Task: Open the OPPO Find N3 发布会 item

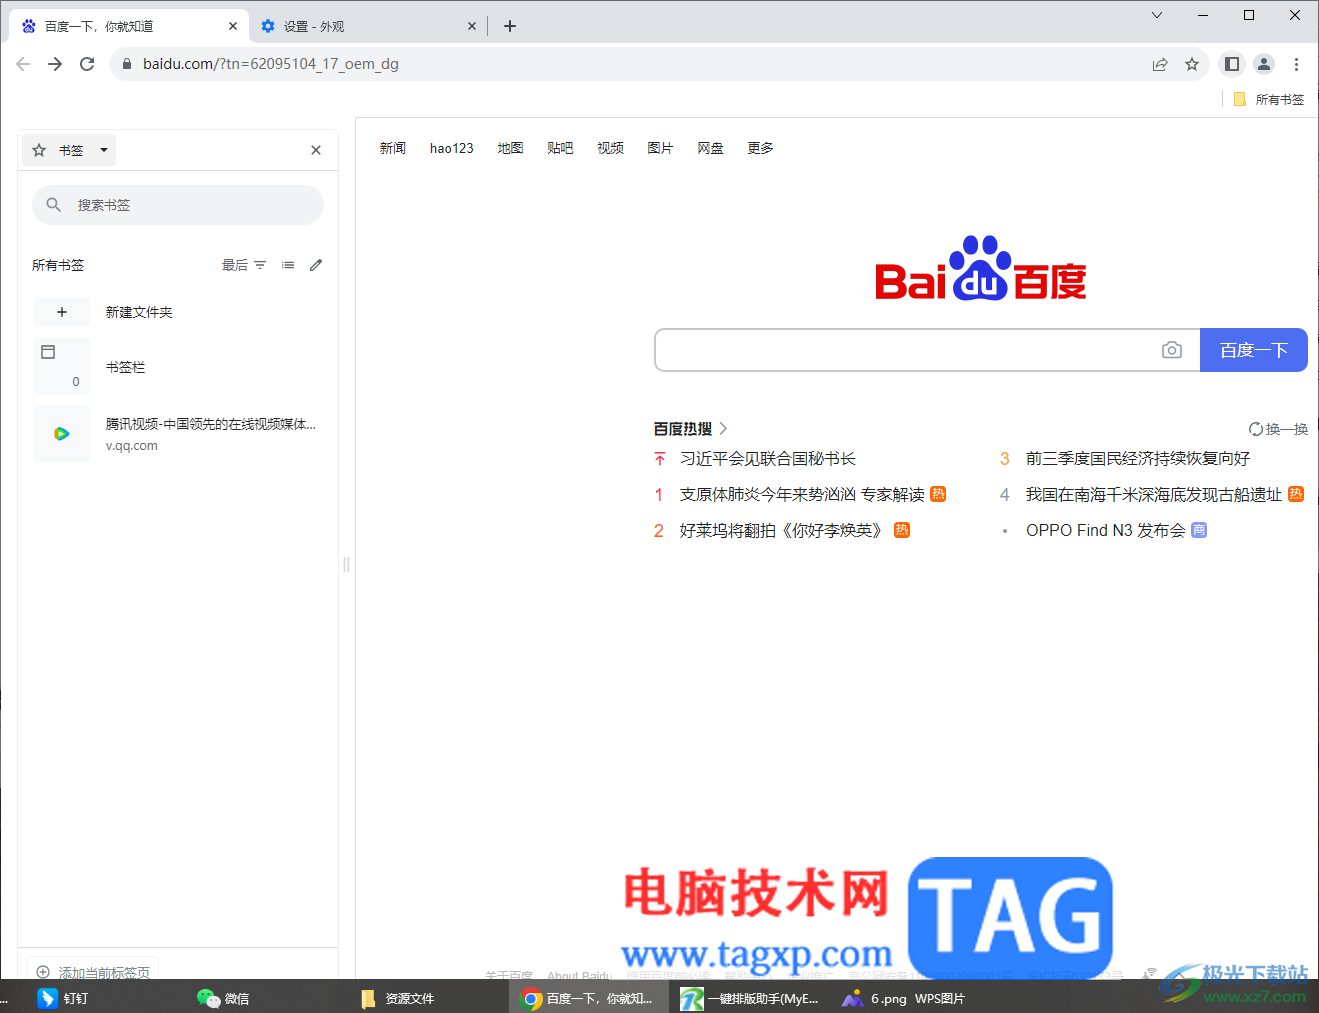Action: (x=1105, y=531)
